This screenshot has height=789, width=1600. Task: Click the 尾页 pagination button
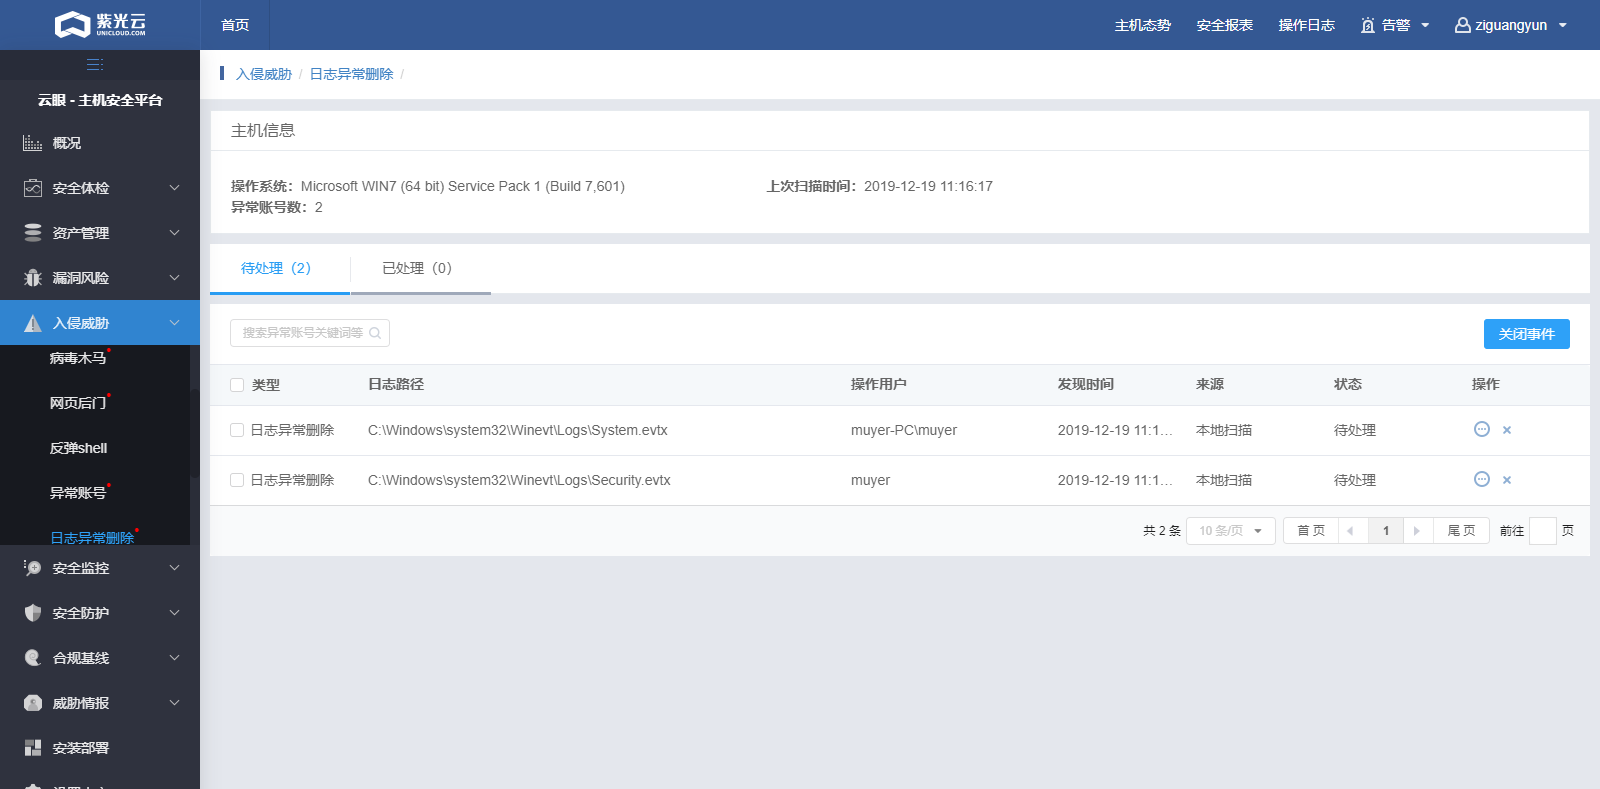click(1461, 531)
